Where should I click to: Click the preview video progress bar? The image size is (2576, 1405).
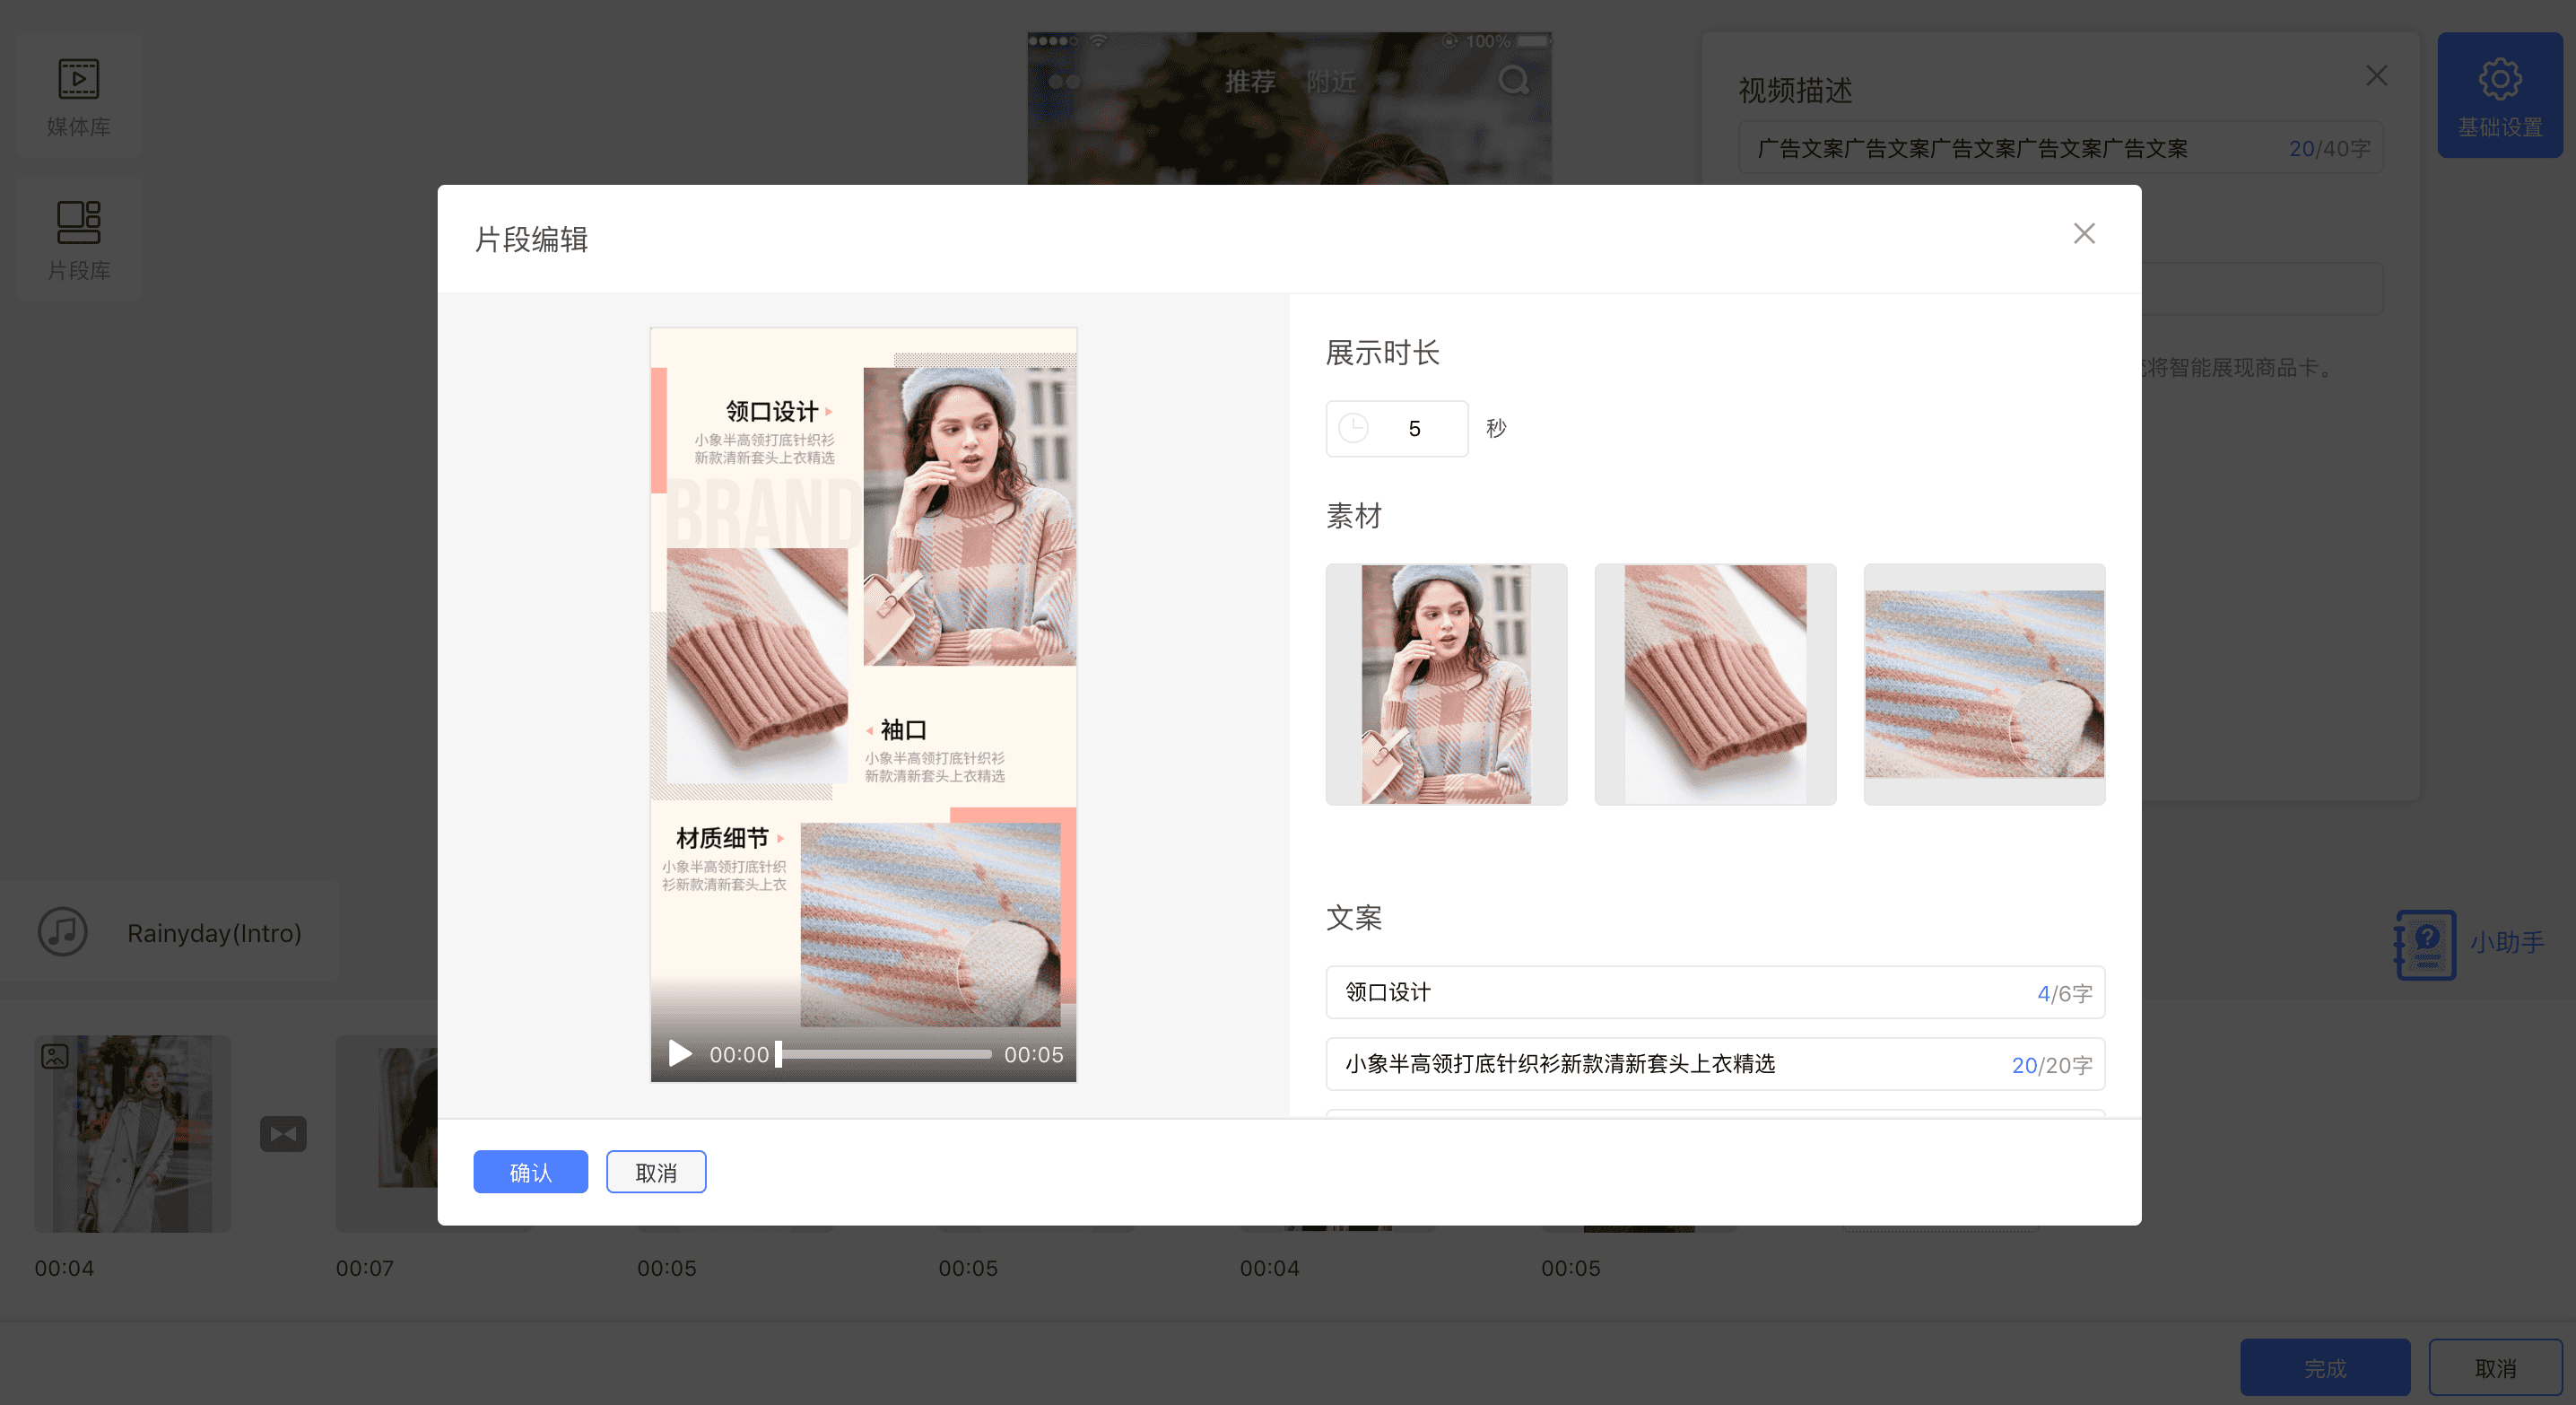click(884, 1054)
